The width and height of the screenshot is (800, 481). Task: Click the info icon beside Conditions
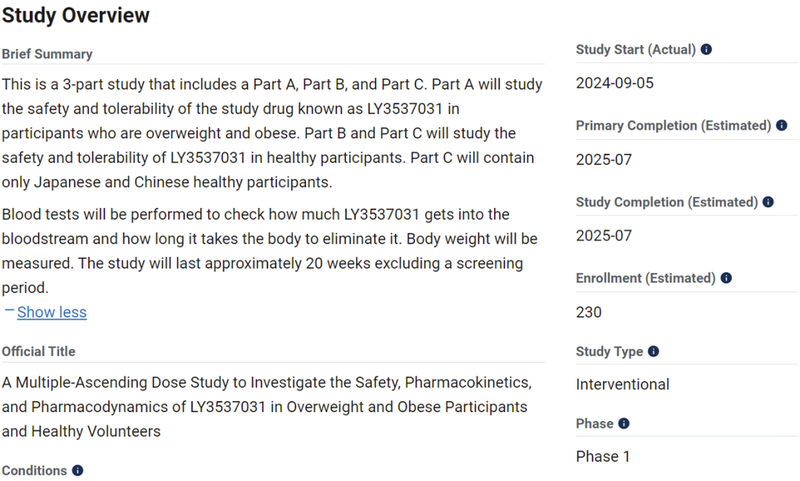click(77, 470)
